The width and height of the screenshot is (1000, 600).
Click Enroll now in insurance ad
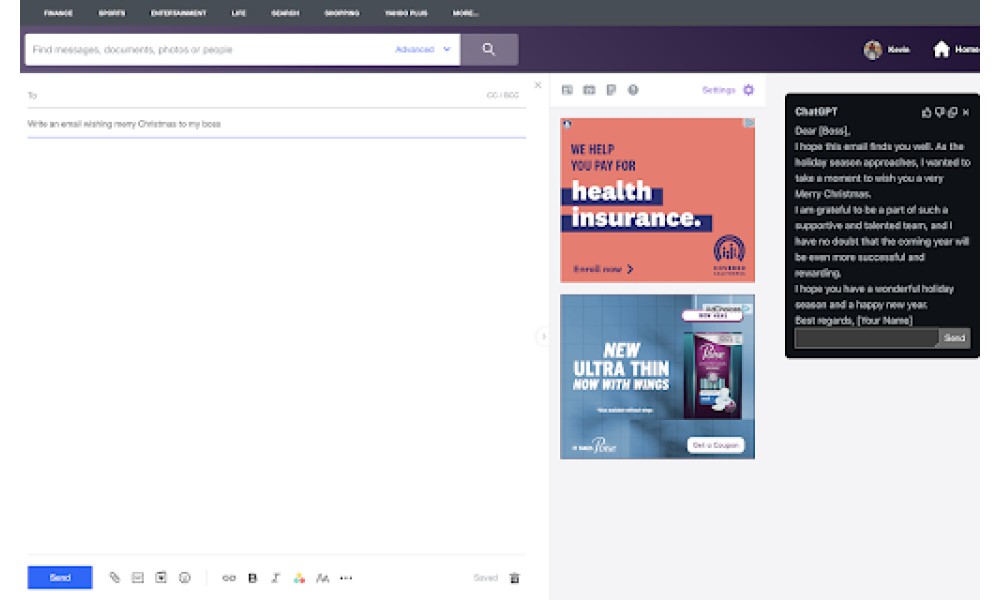coord(603,269)
